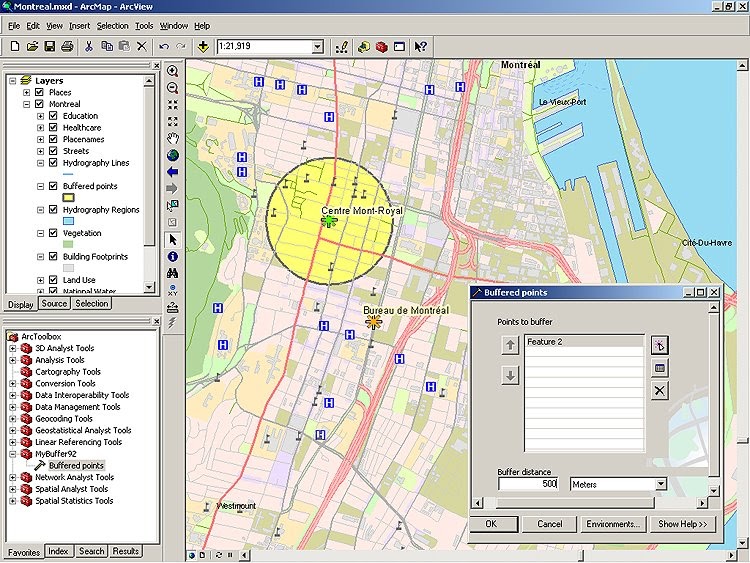Uncheck the Buffered points layer

(52, 186)
